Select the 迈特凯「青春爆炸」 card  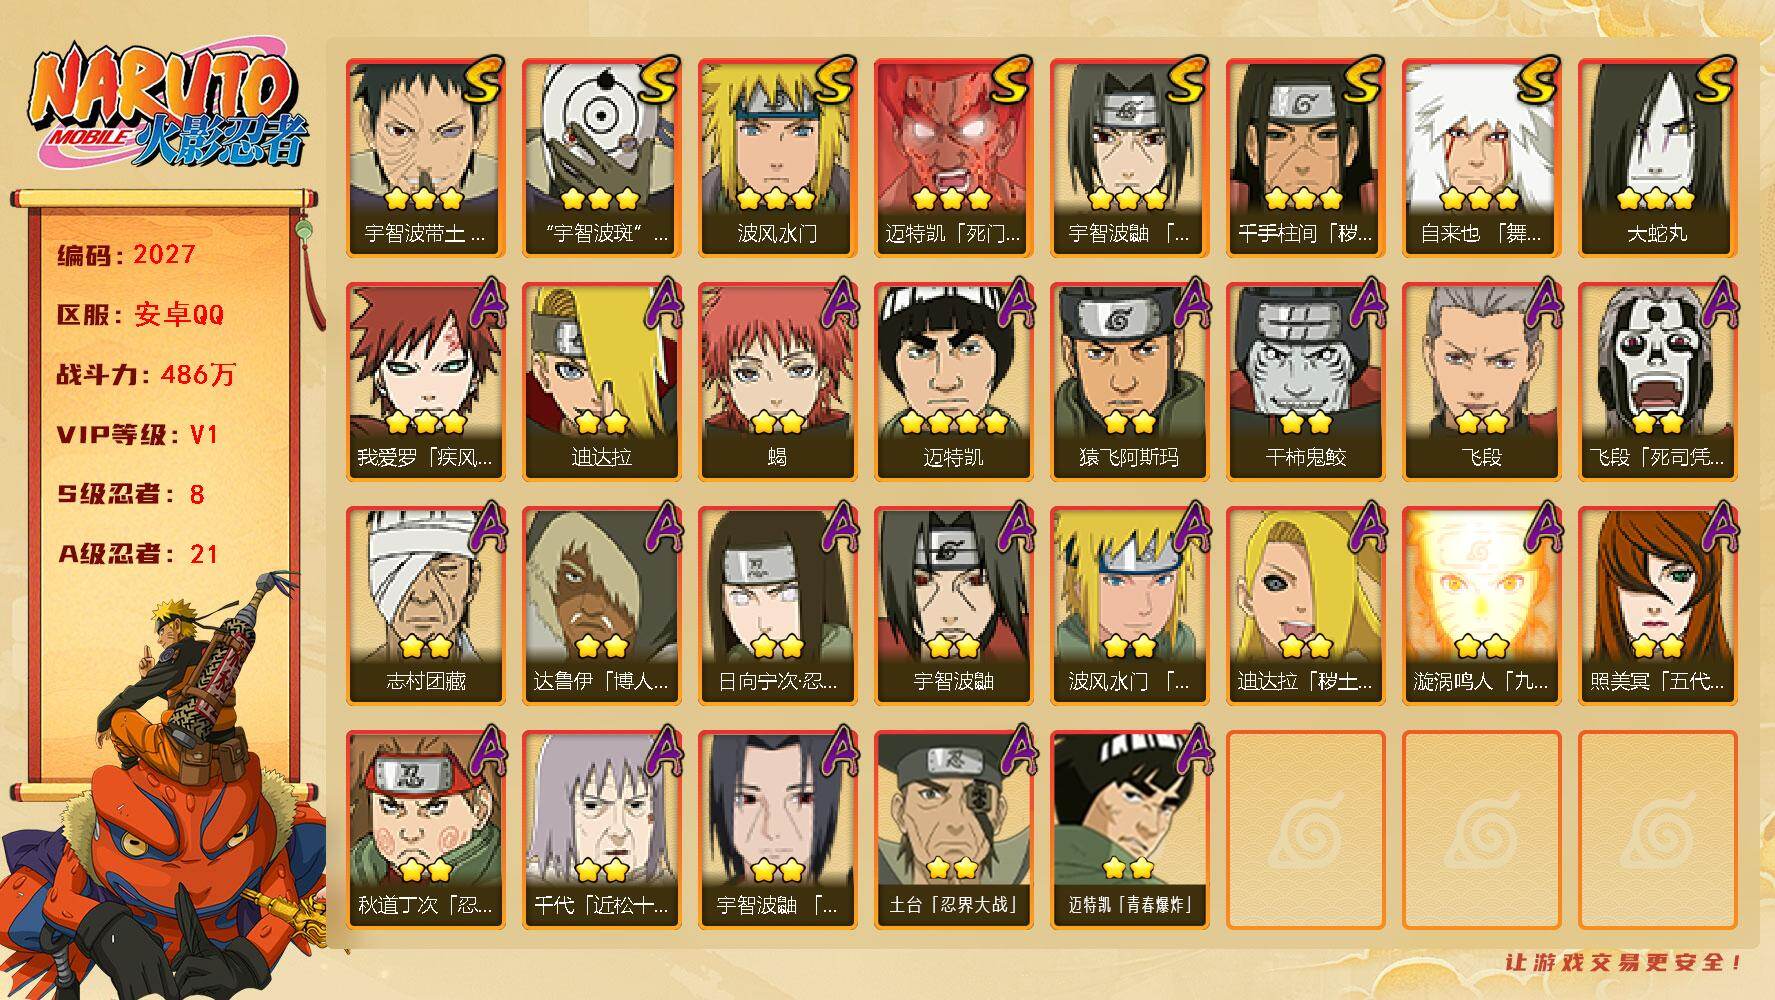tap(1129, 830)
